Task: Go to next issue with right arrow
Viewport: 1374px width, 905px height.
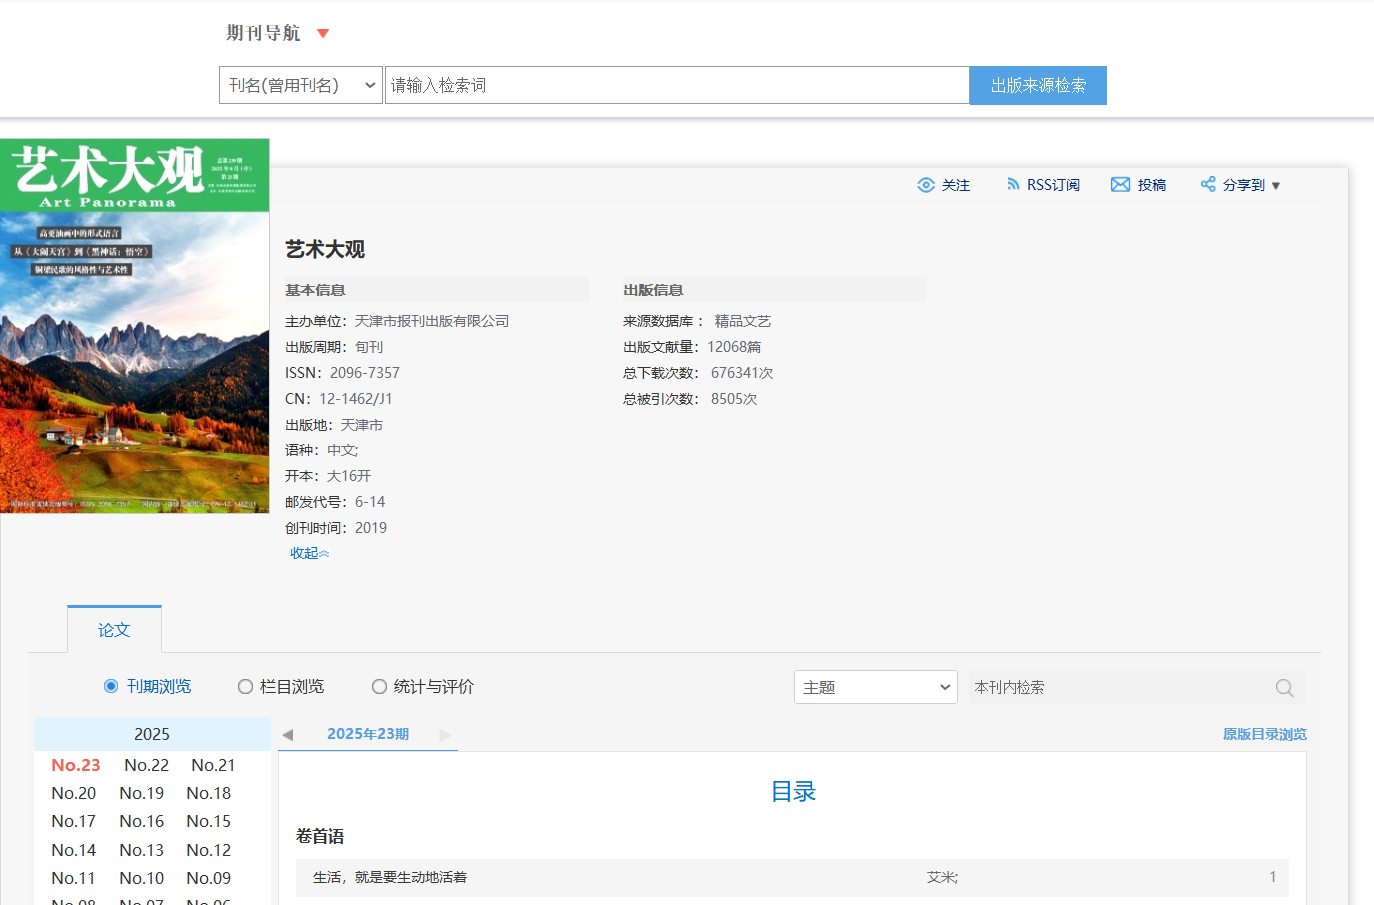Action: click(x=445, y=735)
